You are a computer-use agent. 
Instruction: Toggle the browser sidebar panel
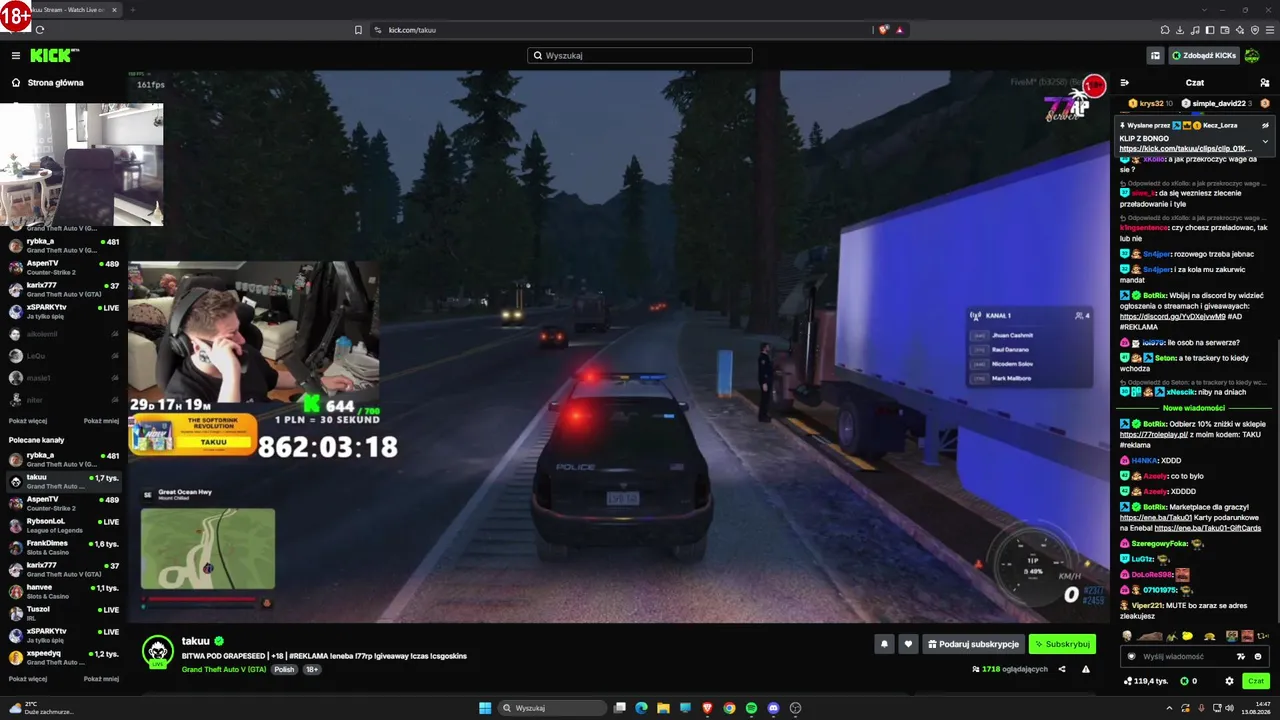(1210, 30)
